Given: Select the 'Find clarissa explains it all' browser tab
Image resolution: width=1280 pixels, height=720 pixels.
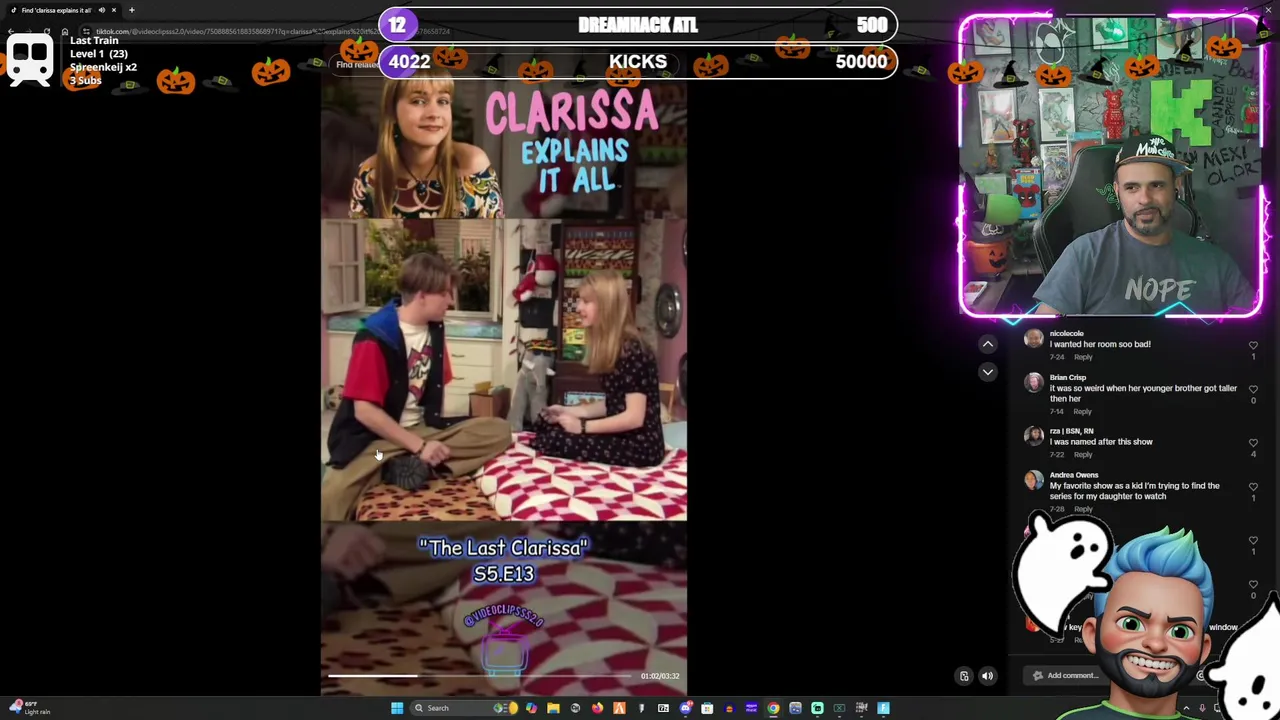Looking at the screenshot, I should (x=62, y=10).
